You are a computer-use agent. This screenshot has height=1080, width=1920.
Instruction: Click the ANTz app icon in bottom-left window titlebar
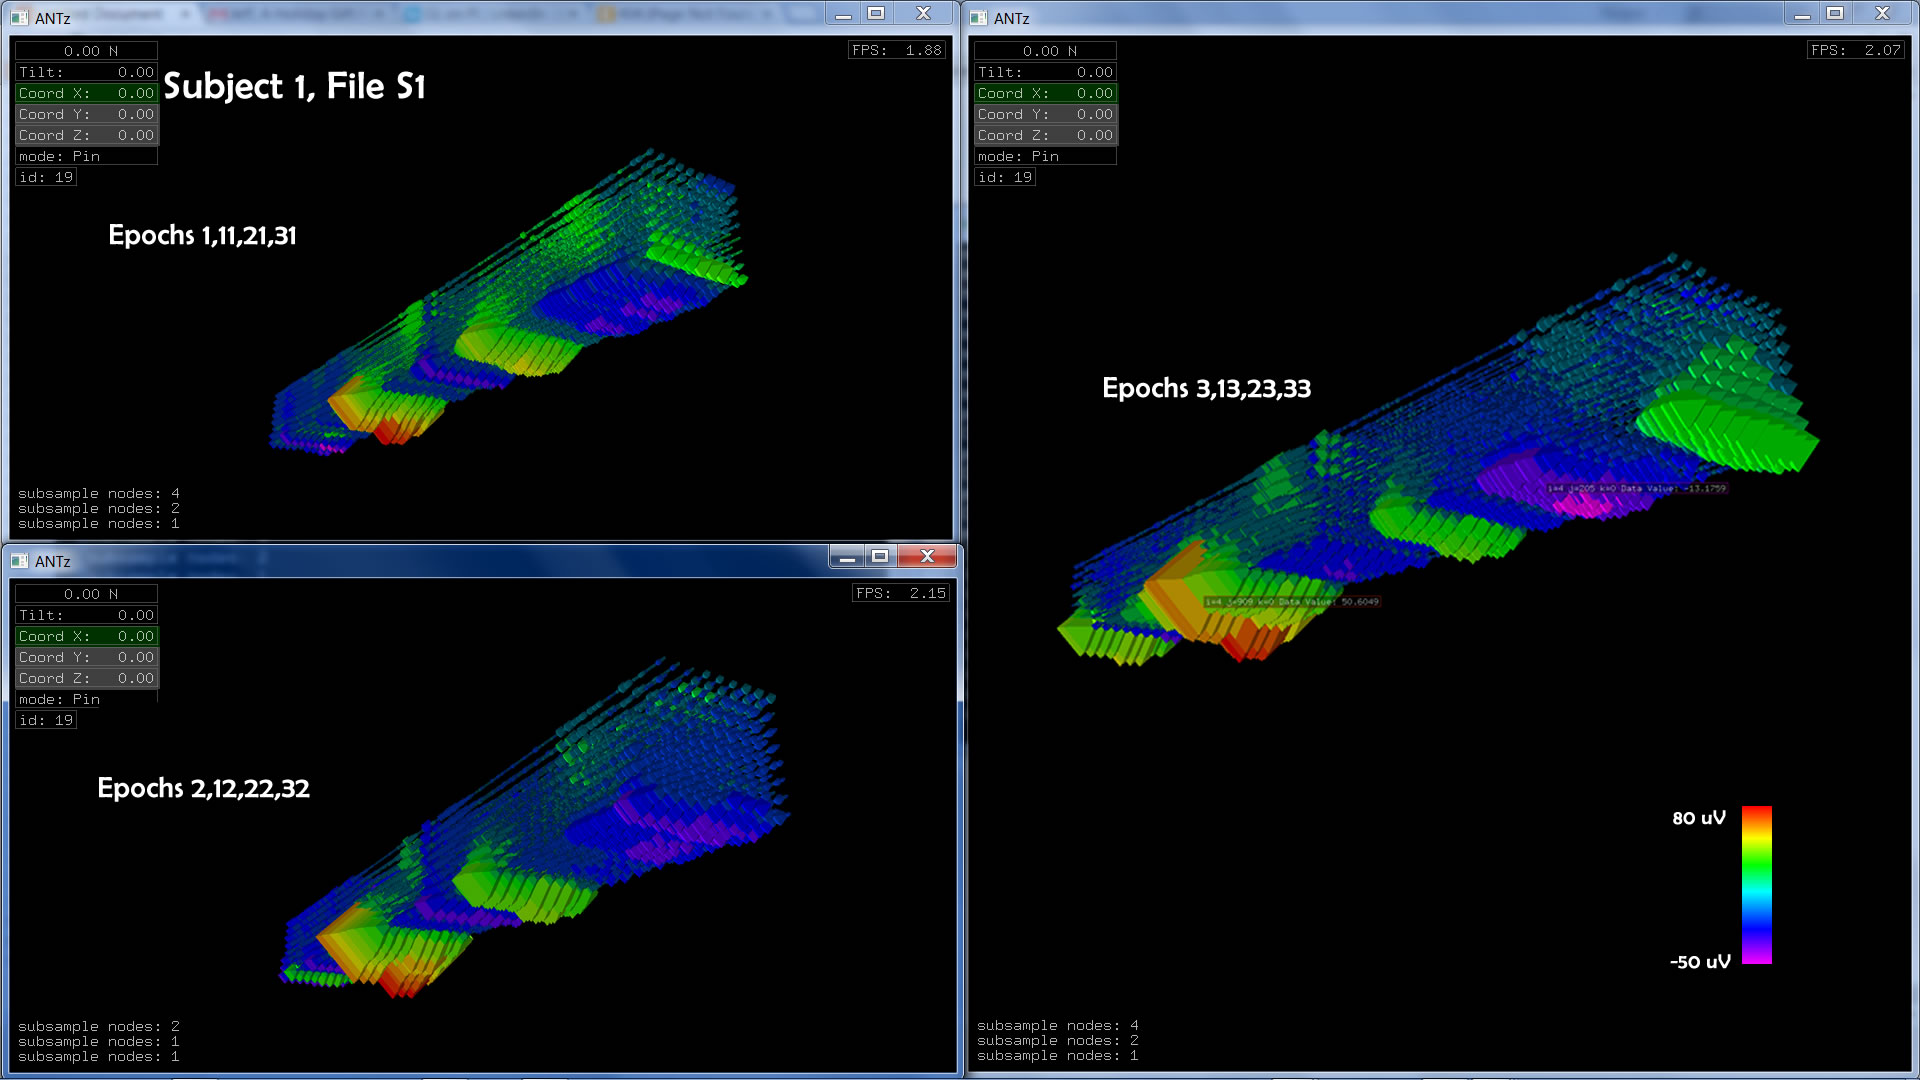[x=19, y=561]
